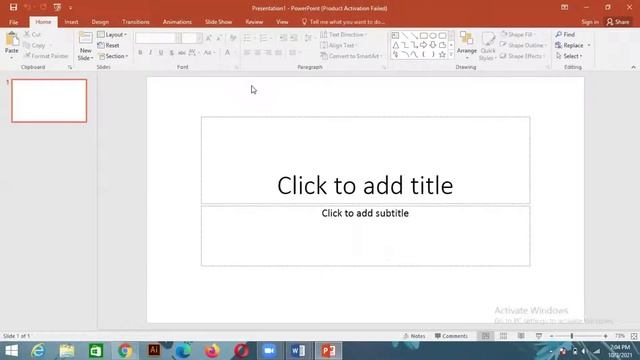640x360 pixels.
Task: Collapse the ribbon with the caret
Action: click(x=633, y=67)
